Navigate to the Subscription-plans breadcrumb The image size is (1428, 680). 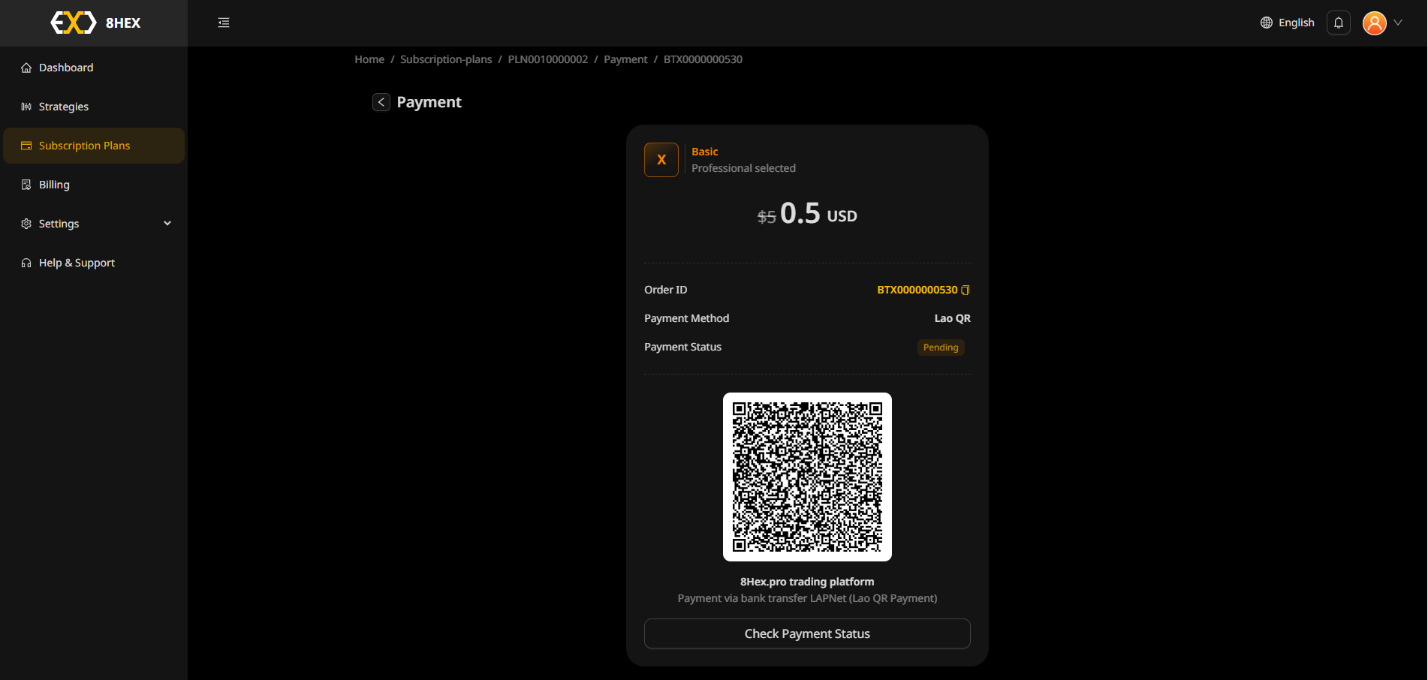[x=446, y=60]
